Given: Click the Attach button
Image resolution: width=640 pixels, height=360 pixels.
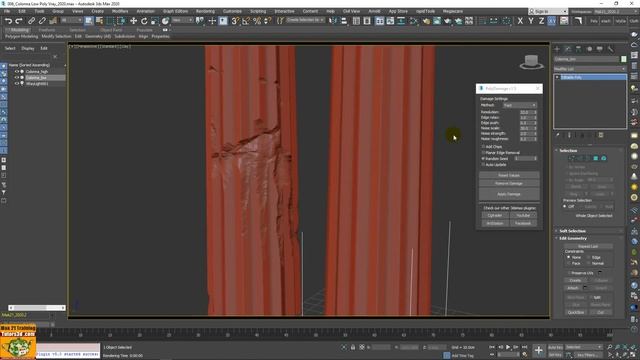Looking at the screenshot, I should pyautogui.click(x=573, y=288).
